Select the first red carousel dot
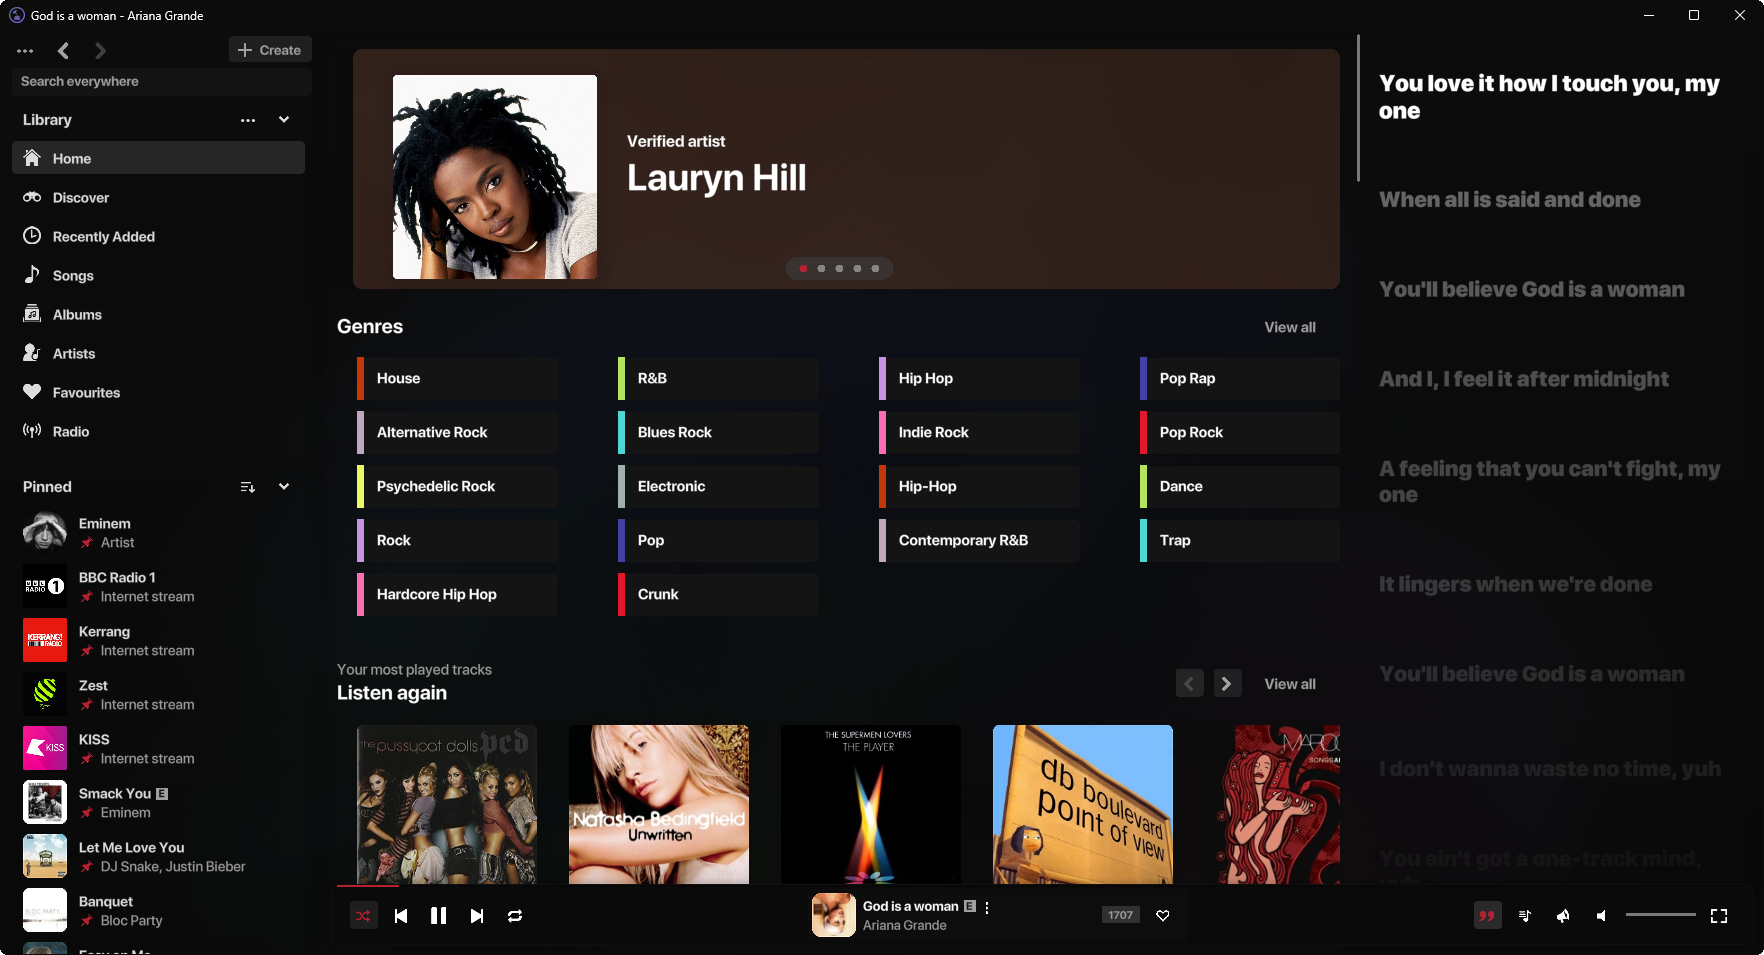1764x955 pixels. point(803,268)
